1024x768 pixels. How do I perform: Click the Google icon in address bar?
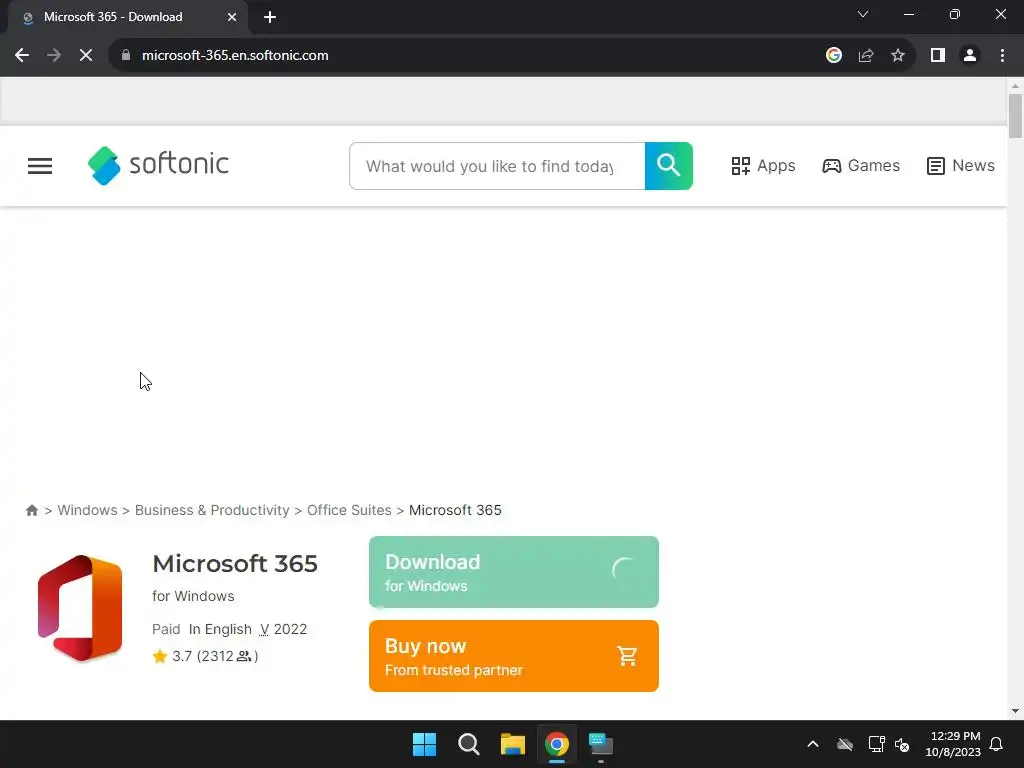(834, 56)
